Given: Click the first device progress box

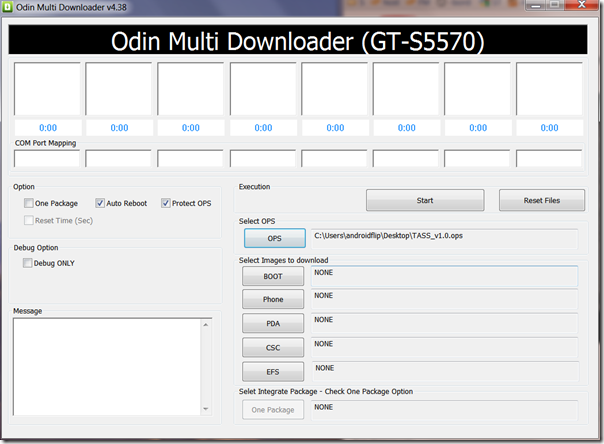Looking at the screenshot, I should point(47,89).
